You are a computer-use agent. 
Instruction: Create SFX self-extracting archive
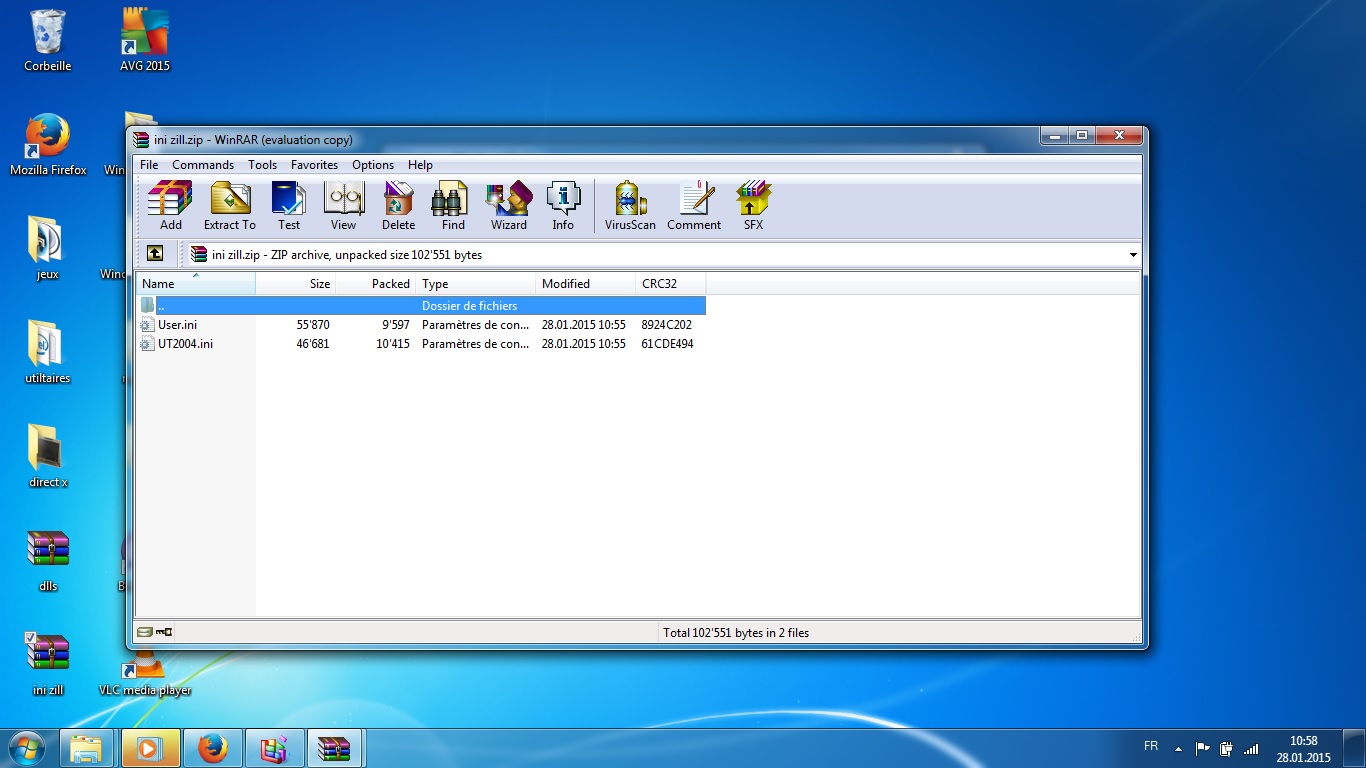(x=753, y=205)
